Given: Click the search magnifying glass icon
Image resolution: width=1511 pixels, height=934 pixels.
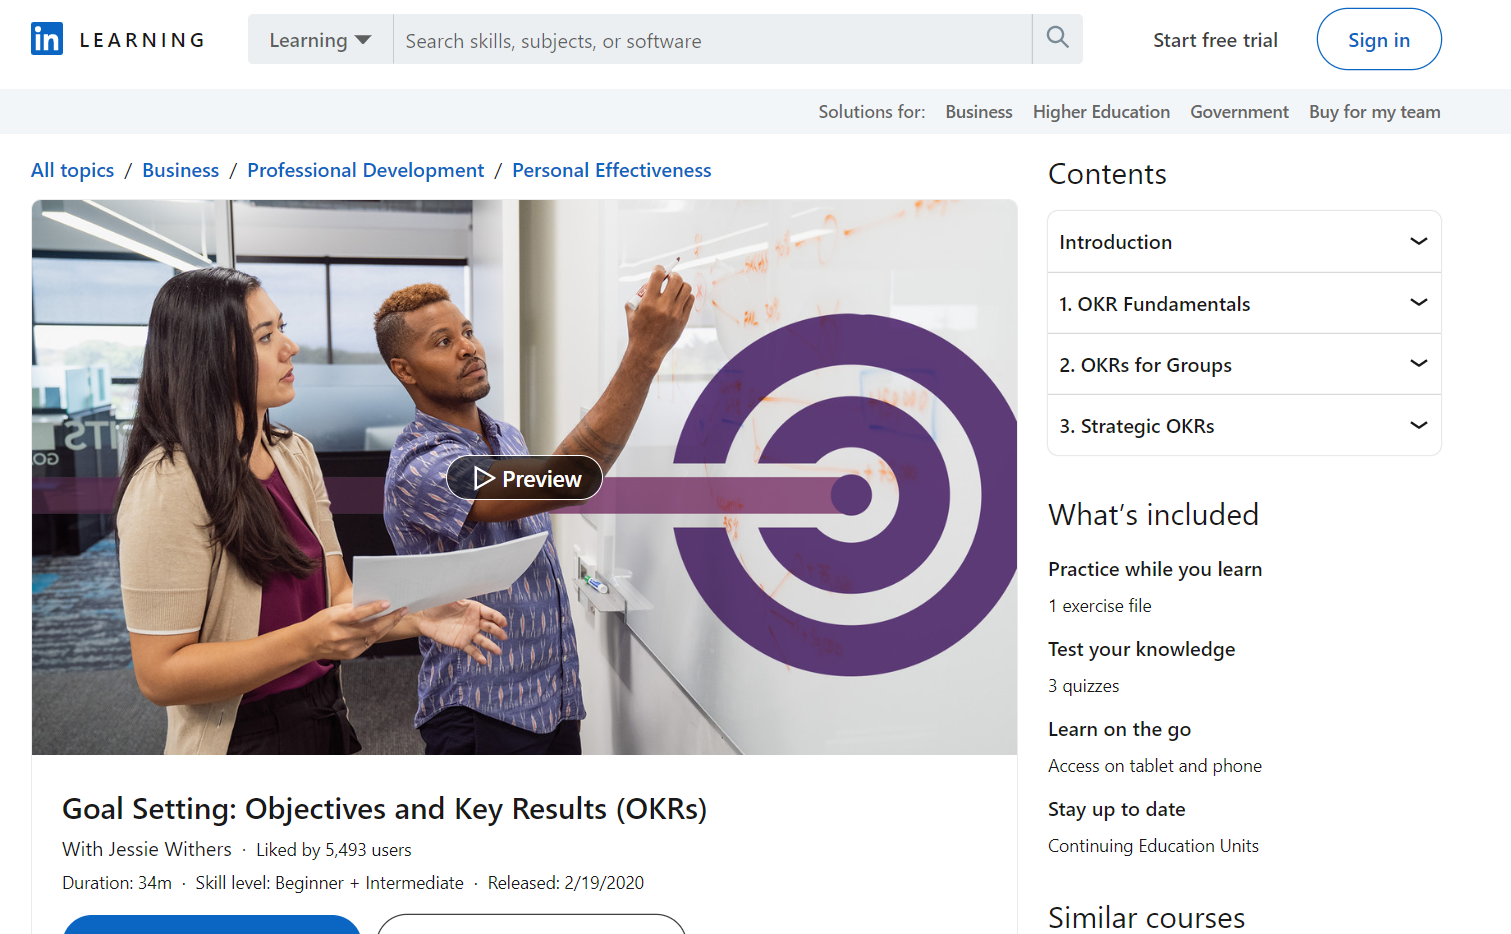Looking at the screenshot, I should (x=1057, y=36).
